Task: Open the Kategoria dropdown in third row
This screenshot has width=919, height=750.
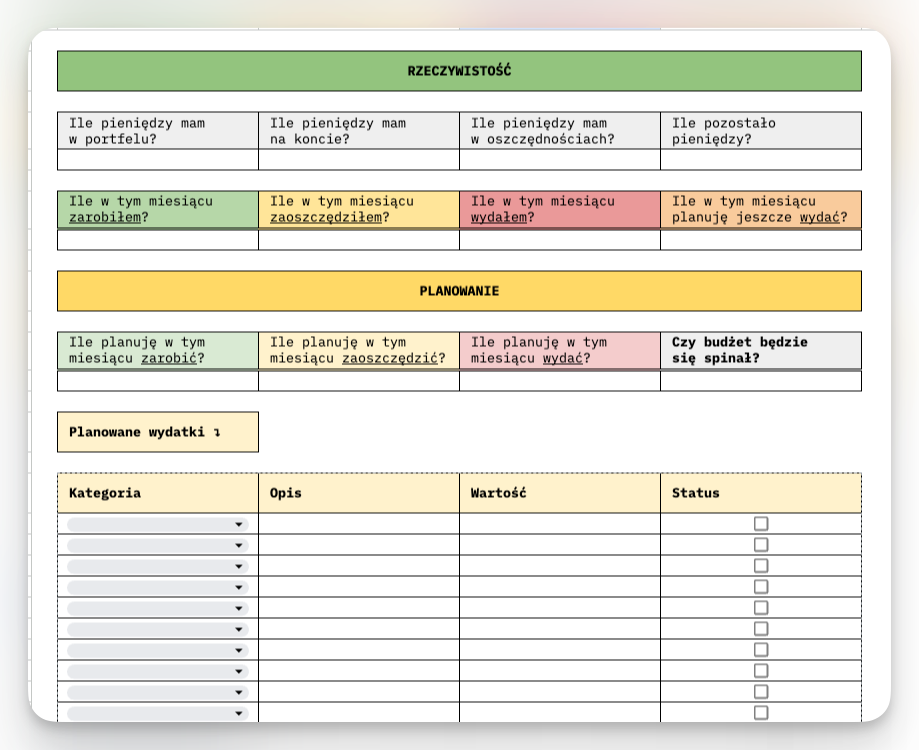Action: click(x=158, y=567)
